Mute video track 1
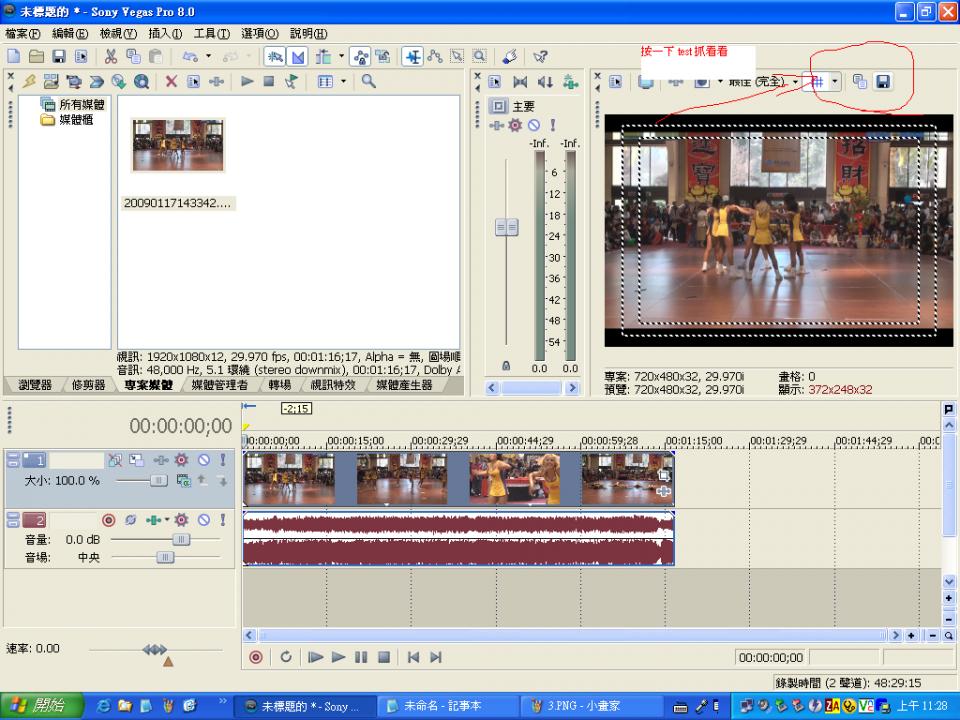 [x=203, y=460]
